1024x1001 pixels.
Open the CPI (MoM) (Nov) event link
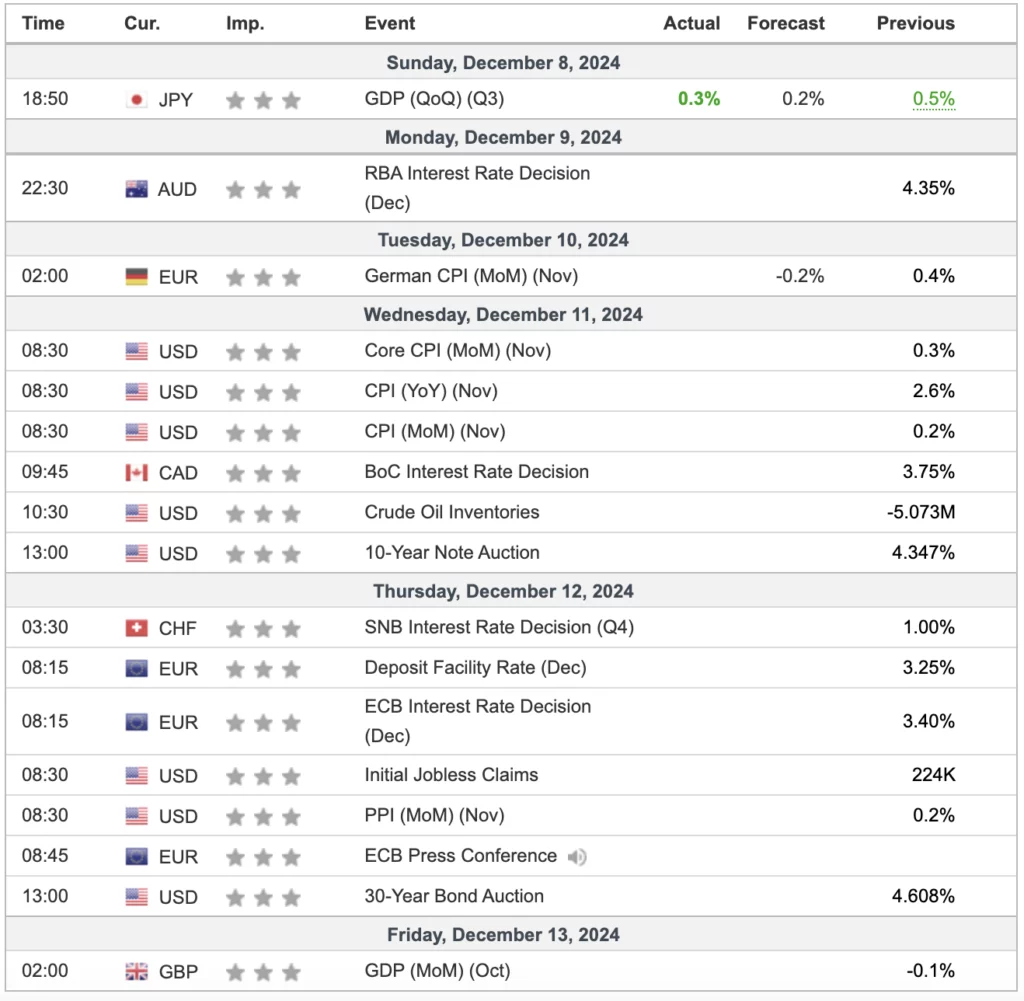pos(435,431)
